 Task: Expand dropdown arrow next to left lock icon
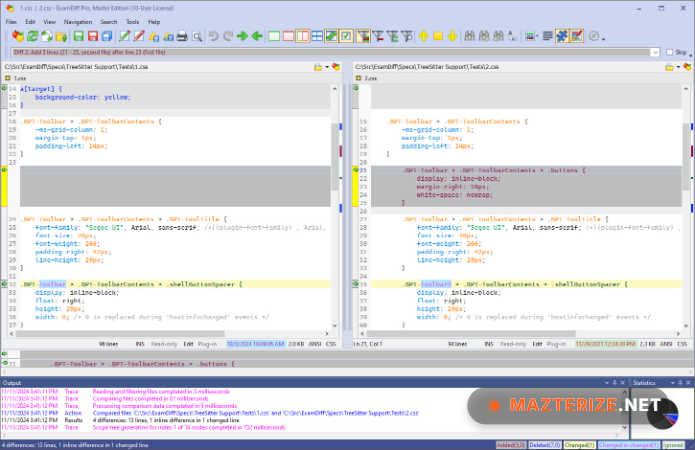pyautogui.click(x=327, y=67)
